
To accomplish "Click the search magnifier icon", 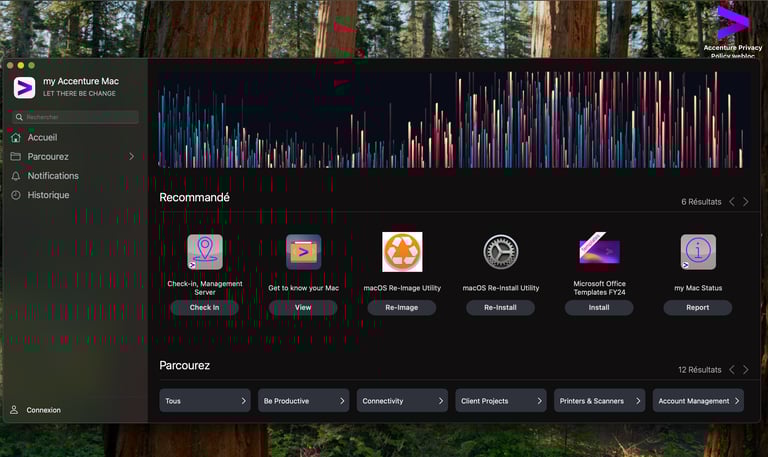I will (x=19, y=117).
